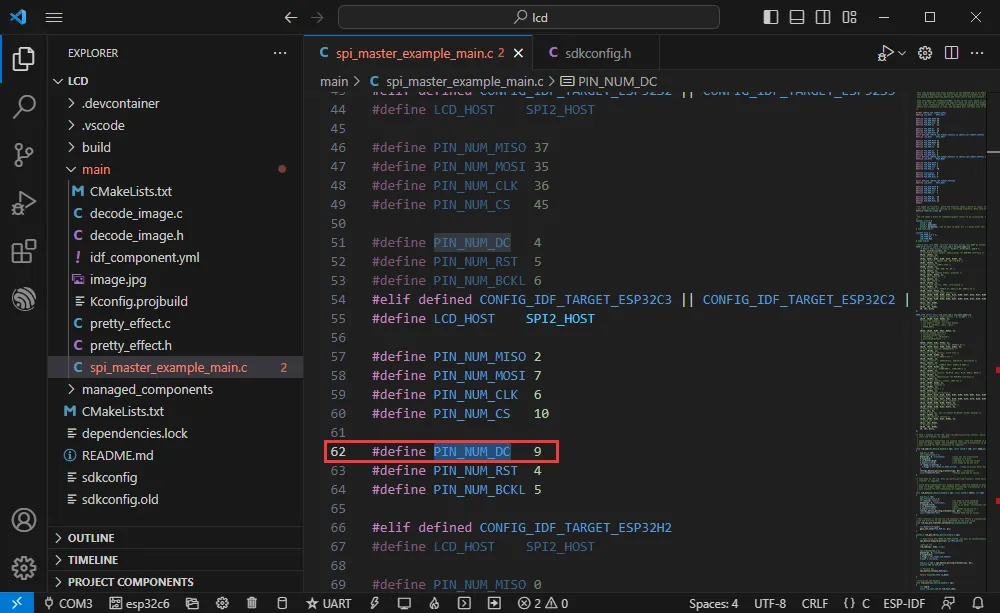
Task: Run ESP-IDF Full Clean (trash icon)
Action: click(x=252, y=602)
